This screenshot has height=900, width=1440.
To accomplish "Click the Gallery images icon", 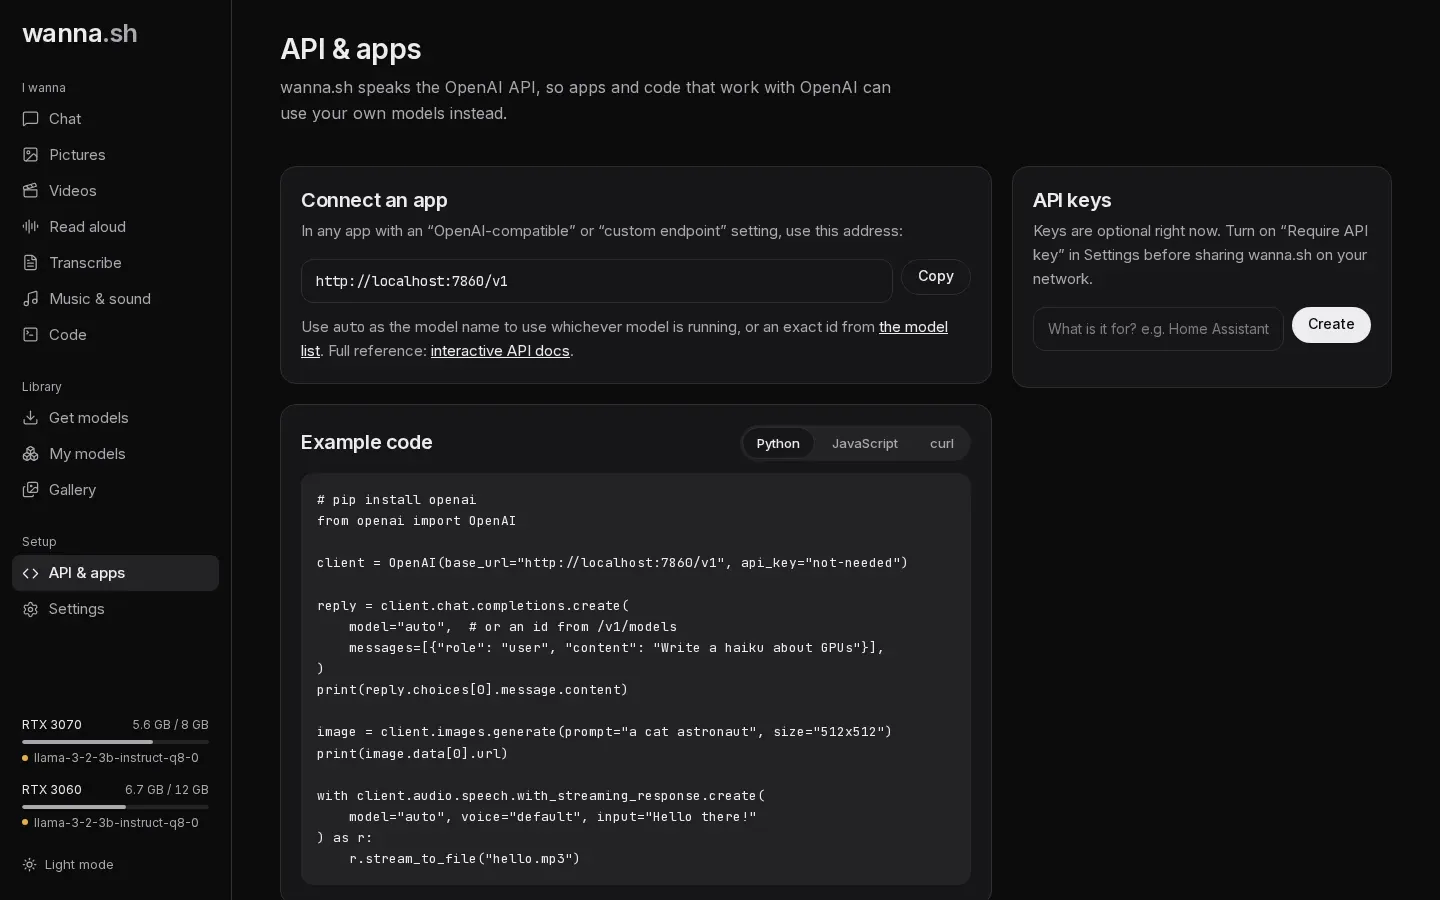I will point(30,490).
